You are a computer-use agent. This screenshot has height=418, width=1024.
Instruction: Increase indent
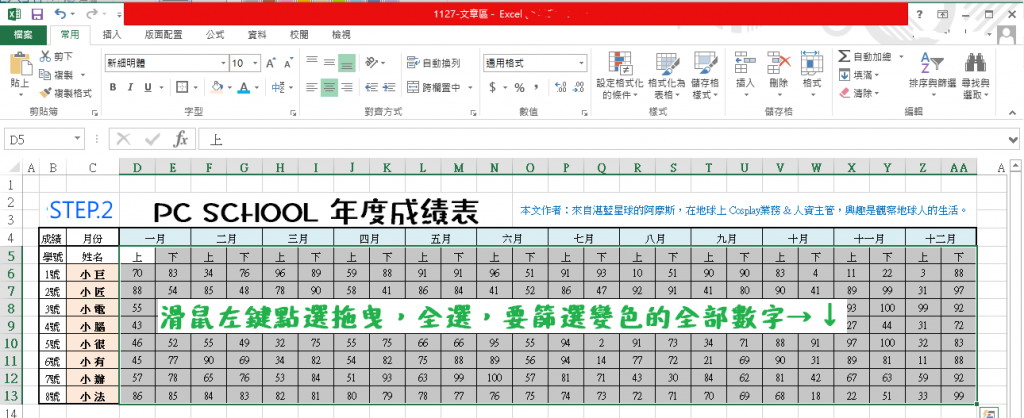(389, 87)
